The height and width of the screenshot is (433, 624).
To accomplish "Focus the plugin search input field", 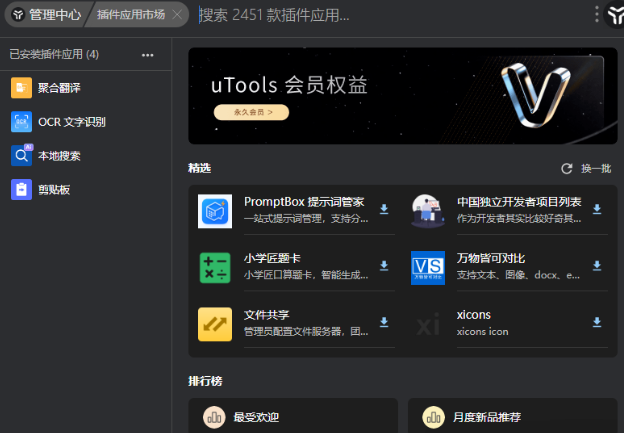I will (392, 15).
